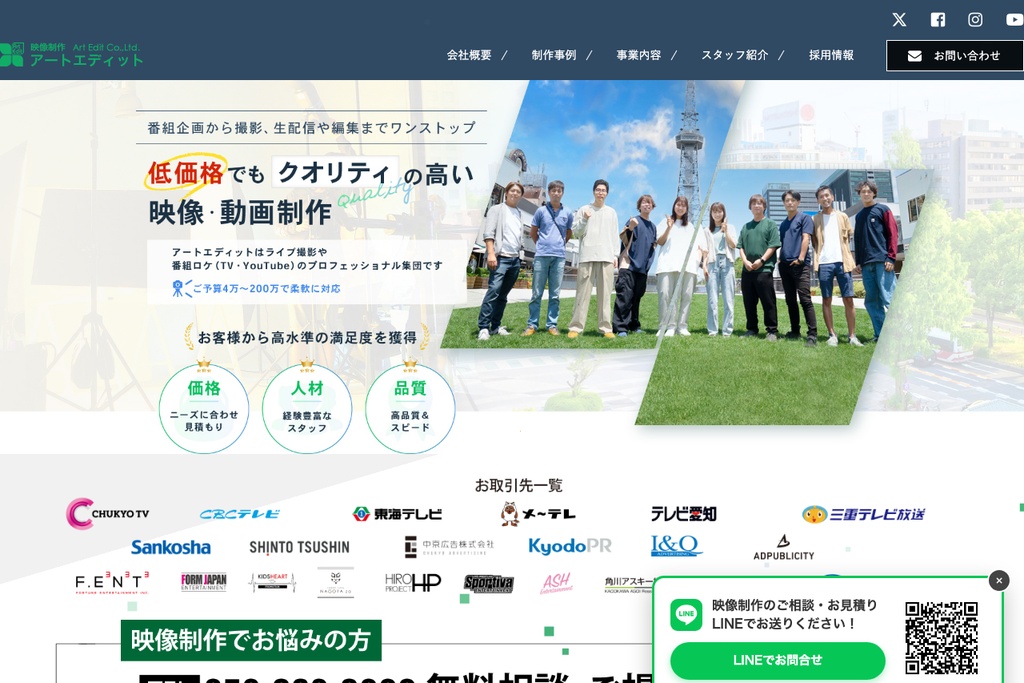Close the LINE inquiry popup
This screenshot has height=683, width=1024.
click(x=998, y=580)
